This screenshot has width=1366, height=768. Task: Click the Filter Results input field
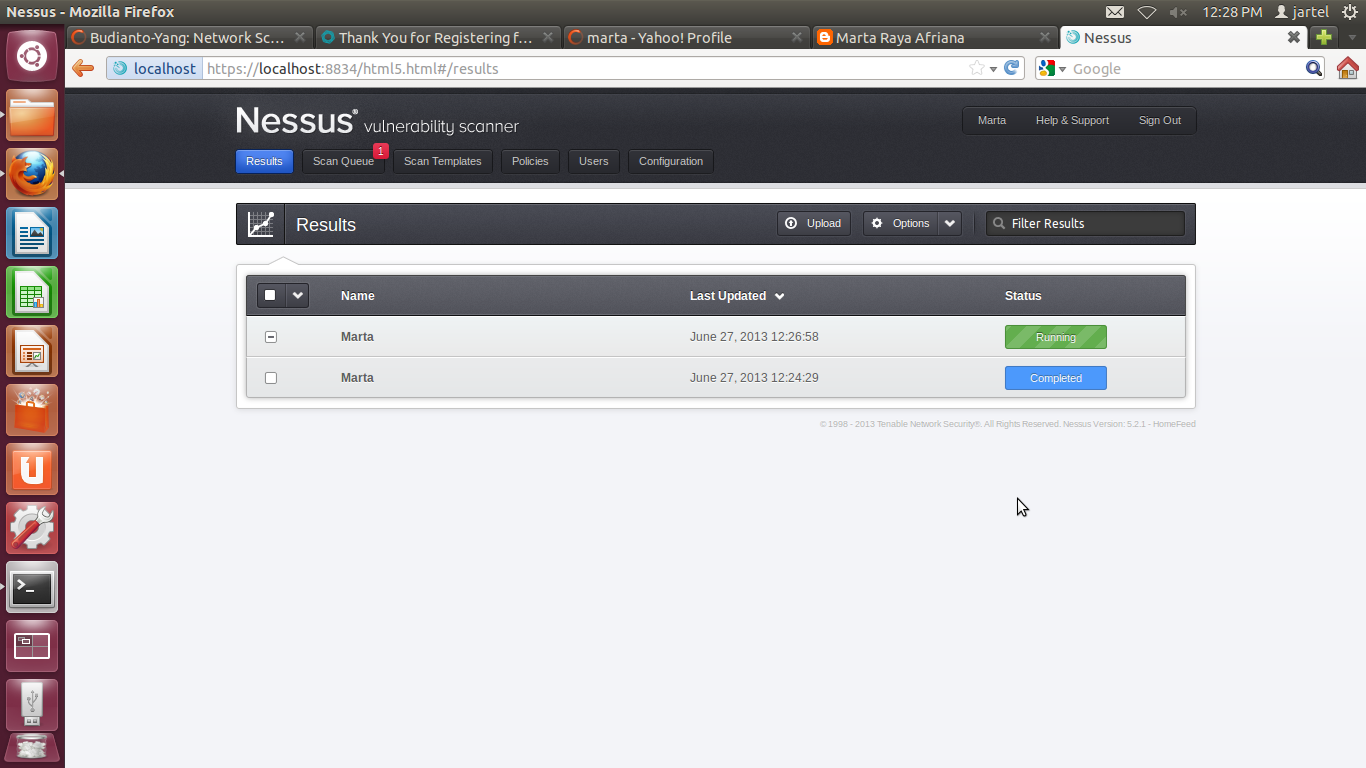tap(1086, 223)
